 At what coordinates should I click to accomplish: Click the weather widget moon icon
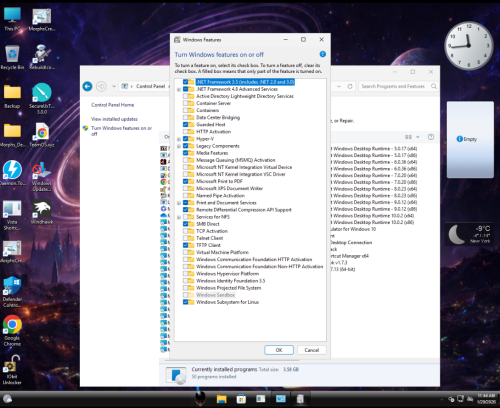click(456, 234)
